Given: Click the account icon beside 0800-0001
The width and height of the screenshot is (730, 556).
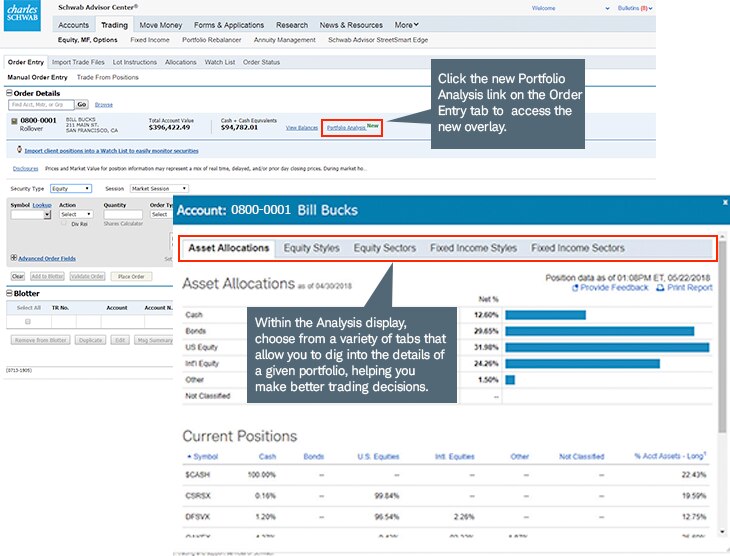Looking at the screenshot, I should pyautogui.click(x=14, y=121).
